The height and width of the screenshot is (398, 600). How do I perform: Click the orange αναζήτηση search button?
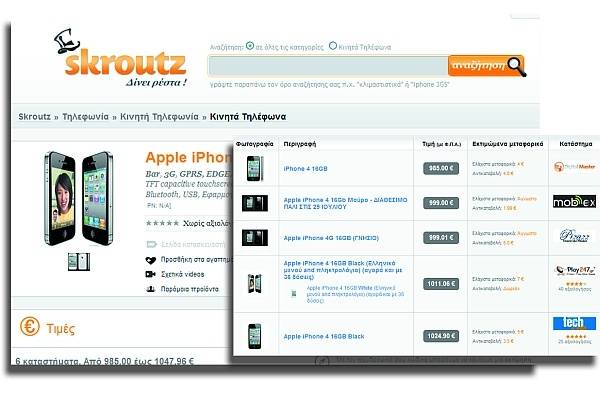(x=486, y=65)
